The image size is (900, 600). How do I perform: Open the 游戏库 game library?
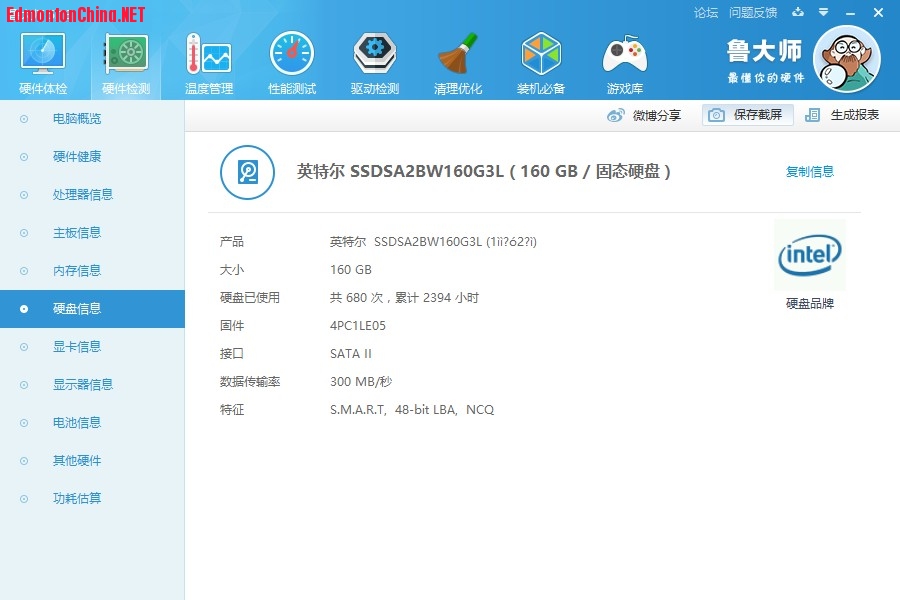coord(624,60)
